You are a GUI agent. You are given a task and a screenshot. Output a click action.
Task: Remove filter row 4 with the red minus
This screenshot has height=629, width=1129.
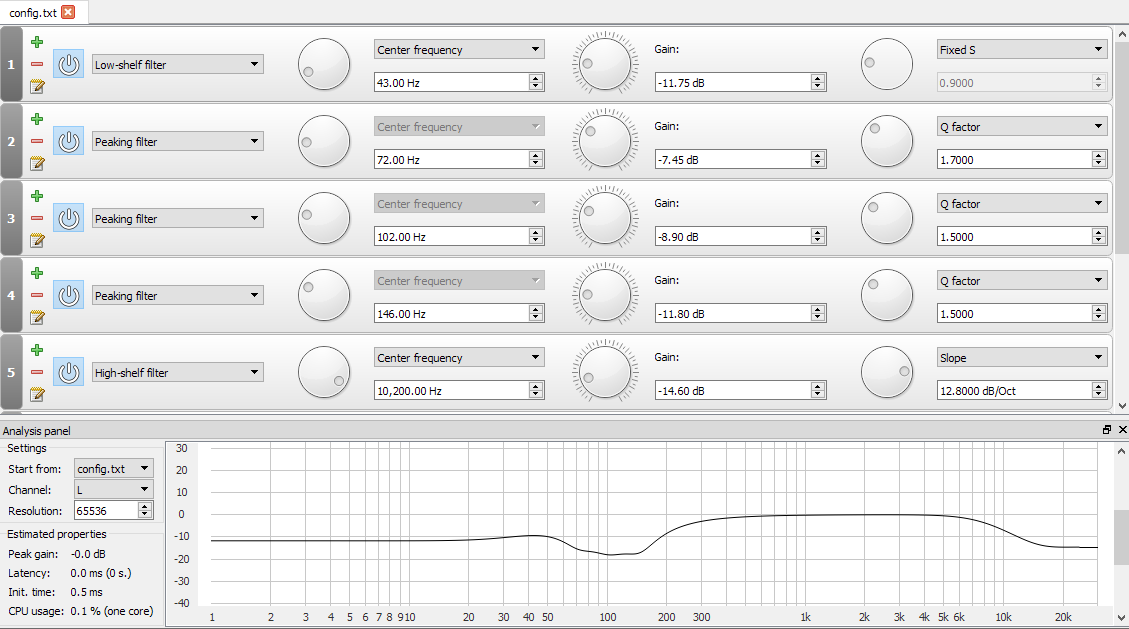click(x=37, y=295)
